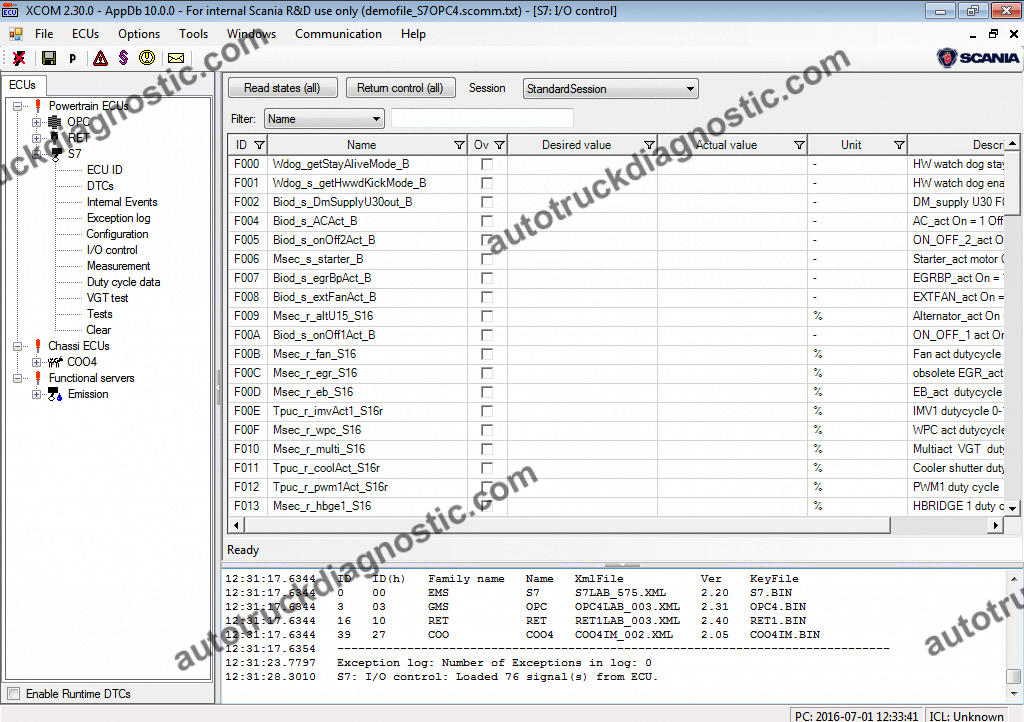Open the Session dropdown showing StandardSession
The image size is (1024, 722).
[610, 89]
